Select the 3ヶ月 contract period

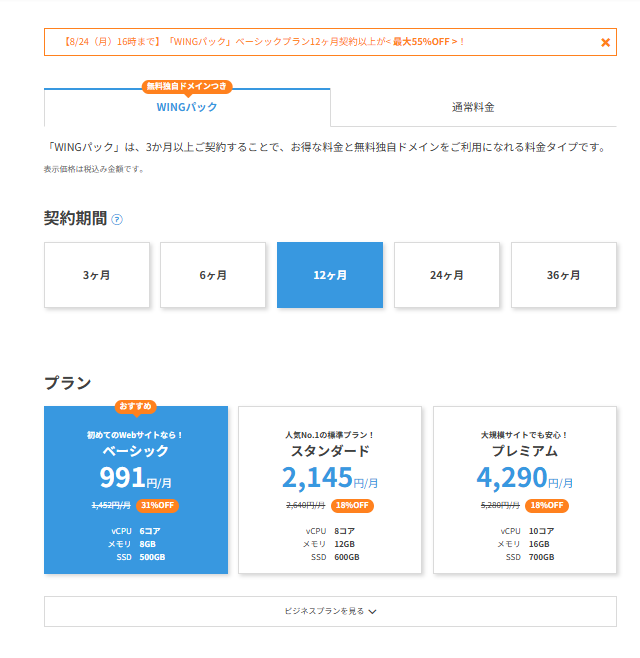(97, 275)
